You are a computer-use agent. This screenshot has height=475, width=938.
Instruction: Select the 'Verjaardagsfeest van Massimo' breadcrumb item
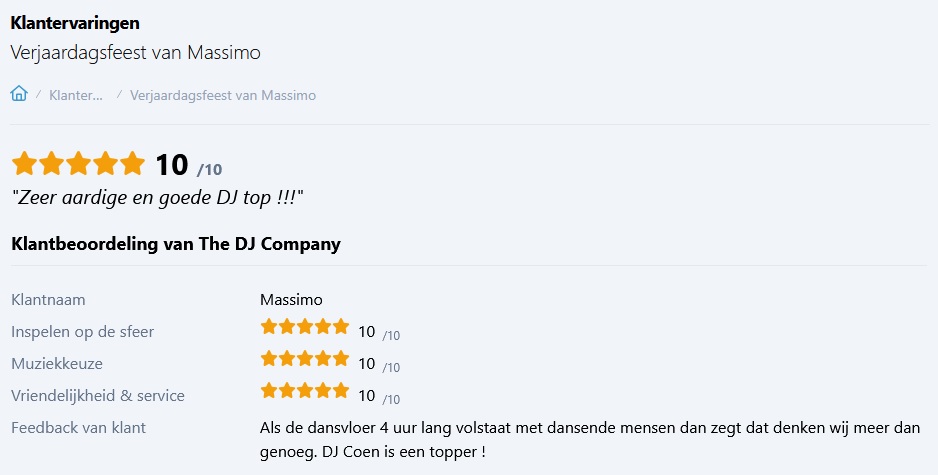(223, 95)
